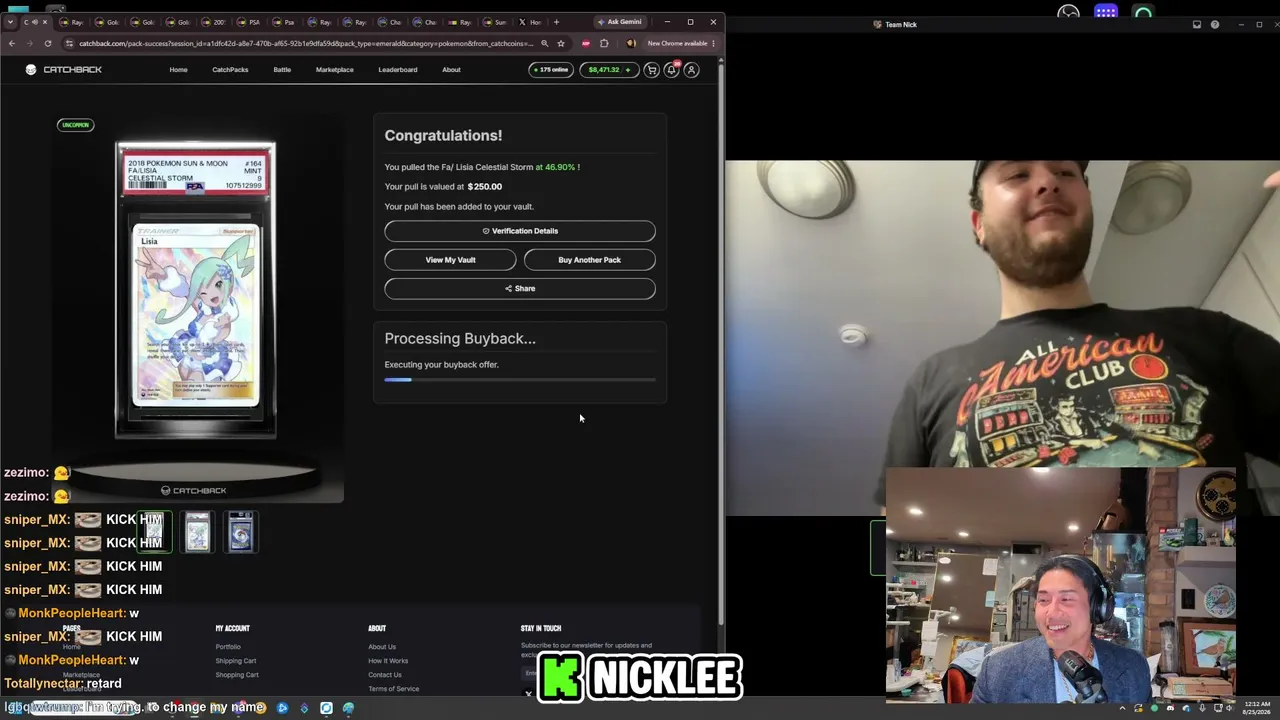Click the $8,471.32 balance pill
This screenshot has width=1280, height=720.
(x=608, y=70)
